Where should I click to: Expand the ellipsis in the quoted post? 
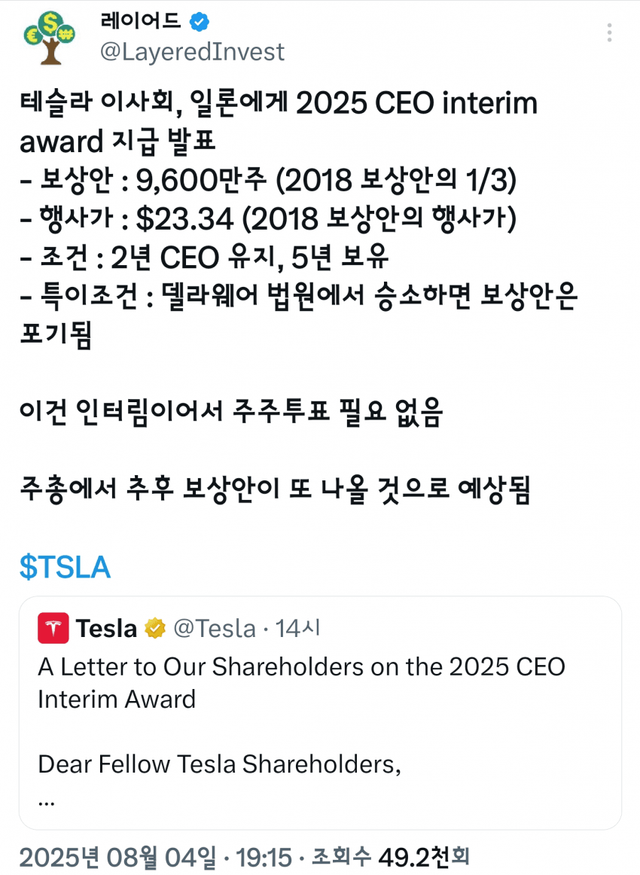click(45, 798)
